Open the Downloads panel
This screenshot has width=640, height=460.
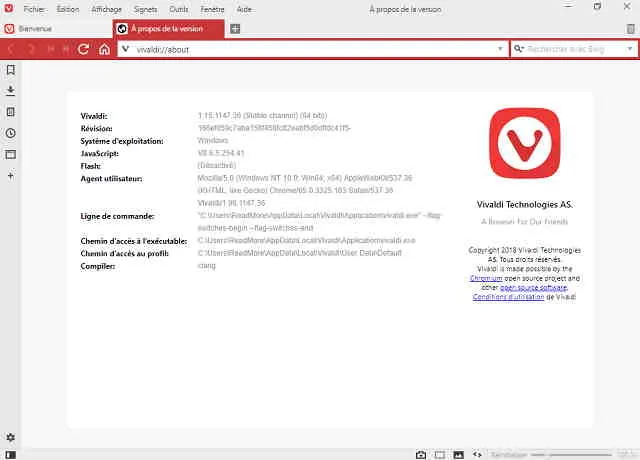click(x=11, y=91)
